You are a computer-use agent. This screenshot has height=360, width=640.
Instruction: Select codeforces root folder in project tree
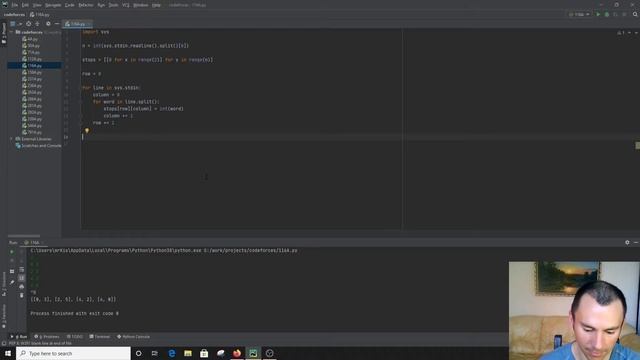click(32, 32)
